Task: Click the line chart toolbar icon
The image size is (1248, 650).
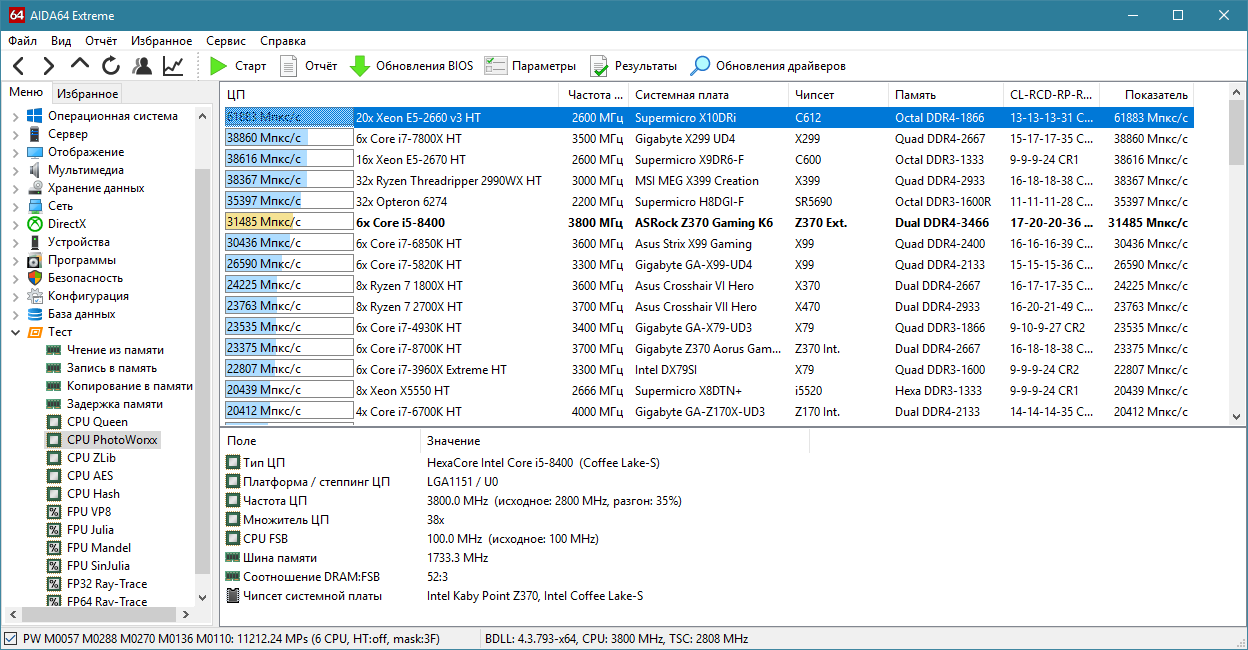Action: [x=173, y=66]
